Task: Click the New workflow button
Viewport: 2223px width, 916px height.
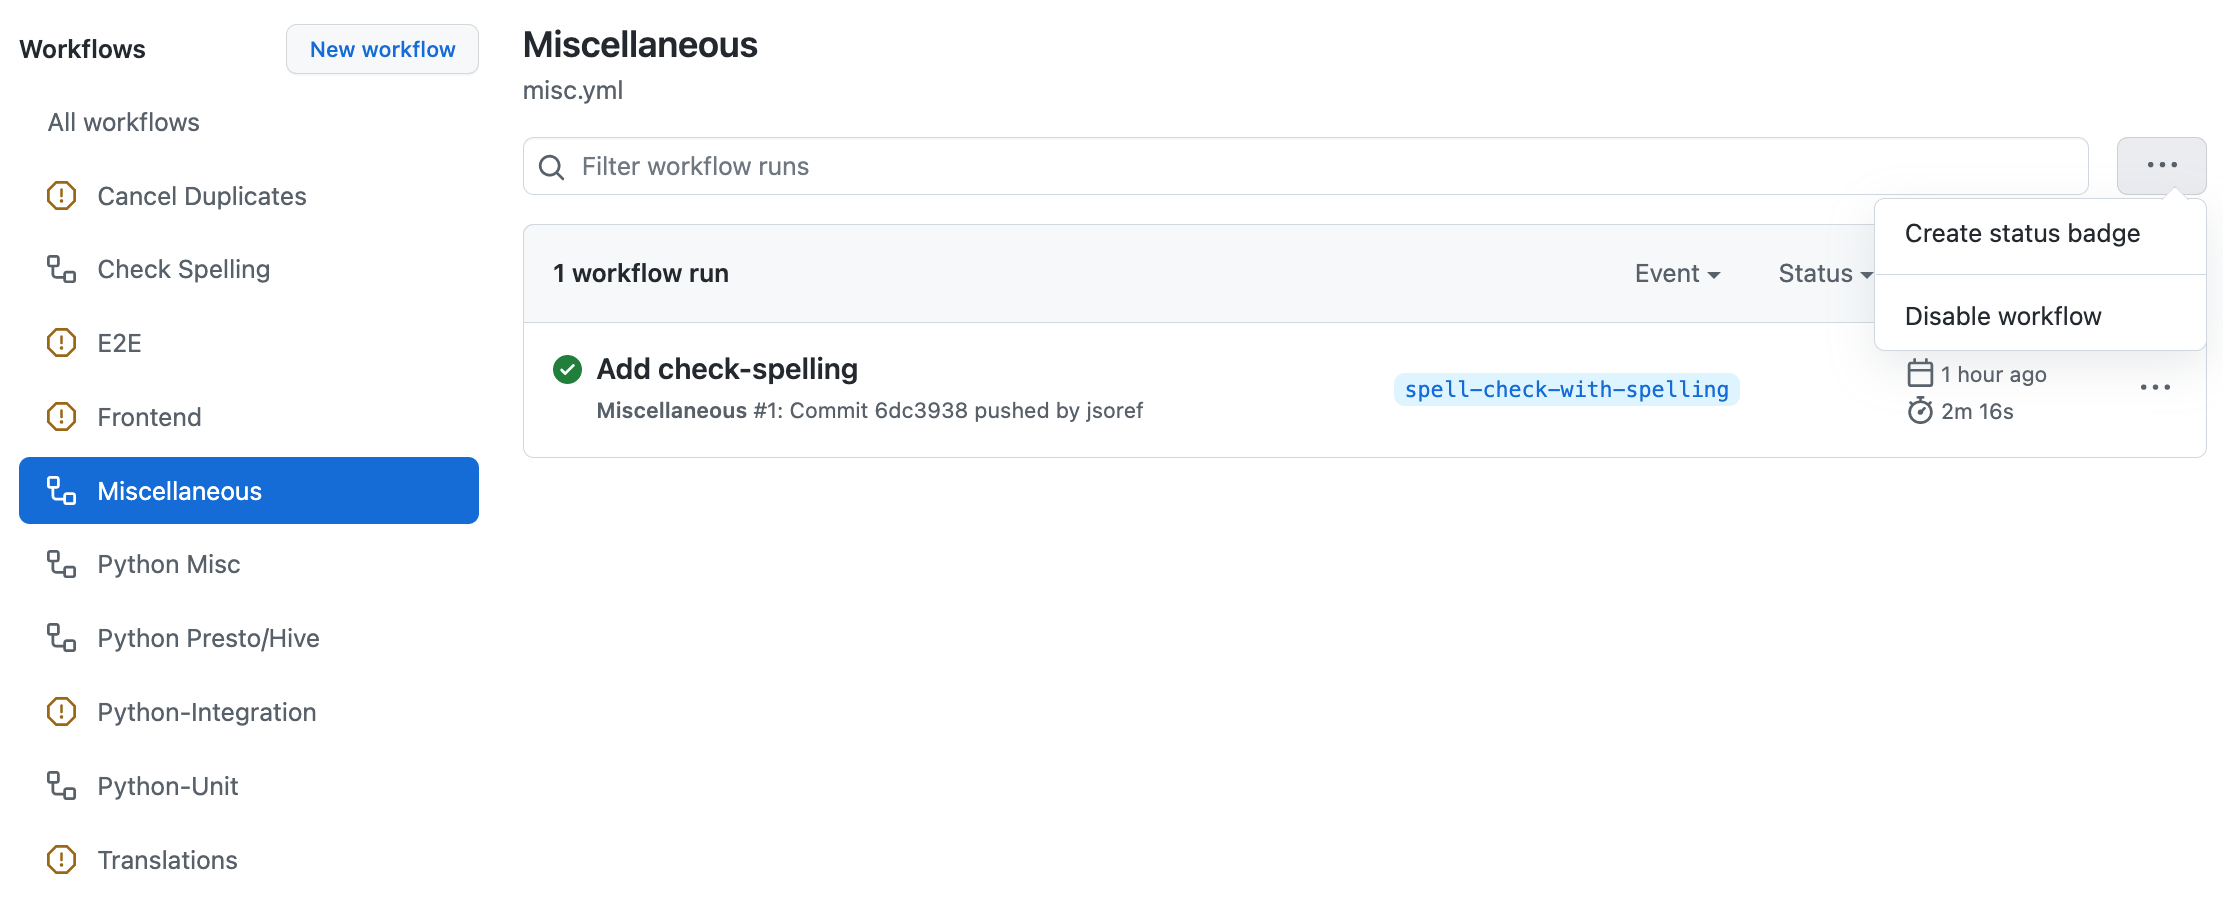Action: click(382, 50)
